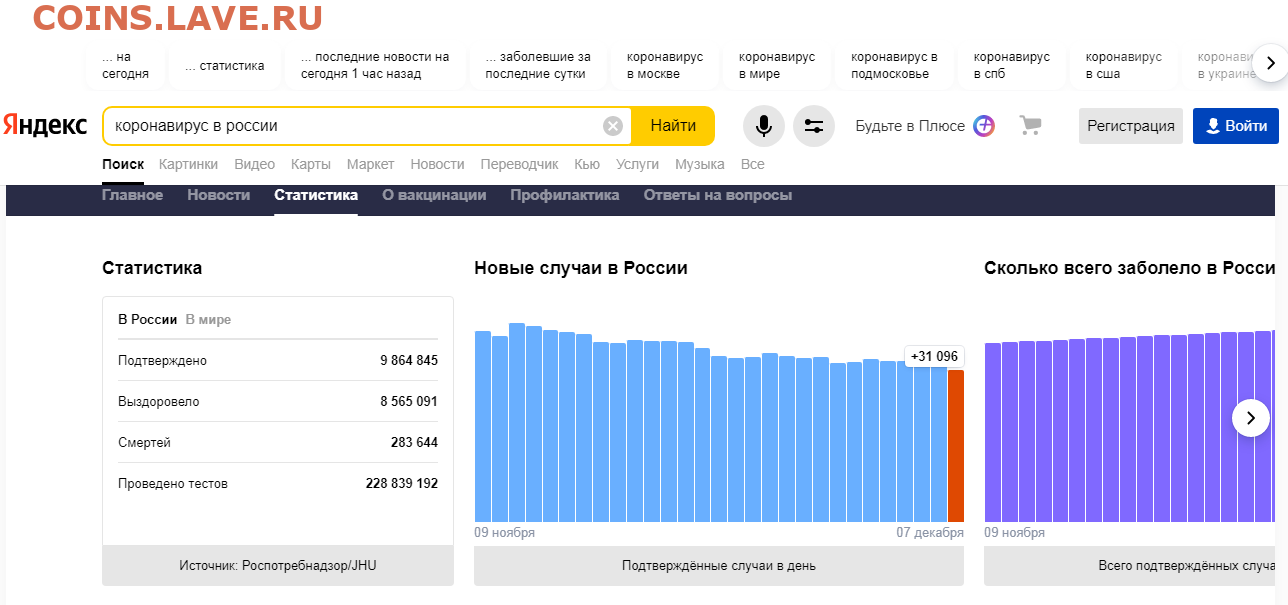Select chip 'заболевшие за последние сутки'

[538, 65]
